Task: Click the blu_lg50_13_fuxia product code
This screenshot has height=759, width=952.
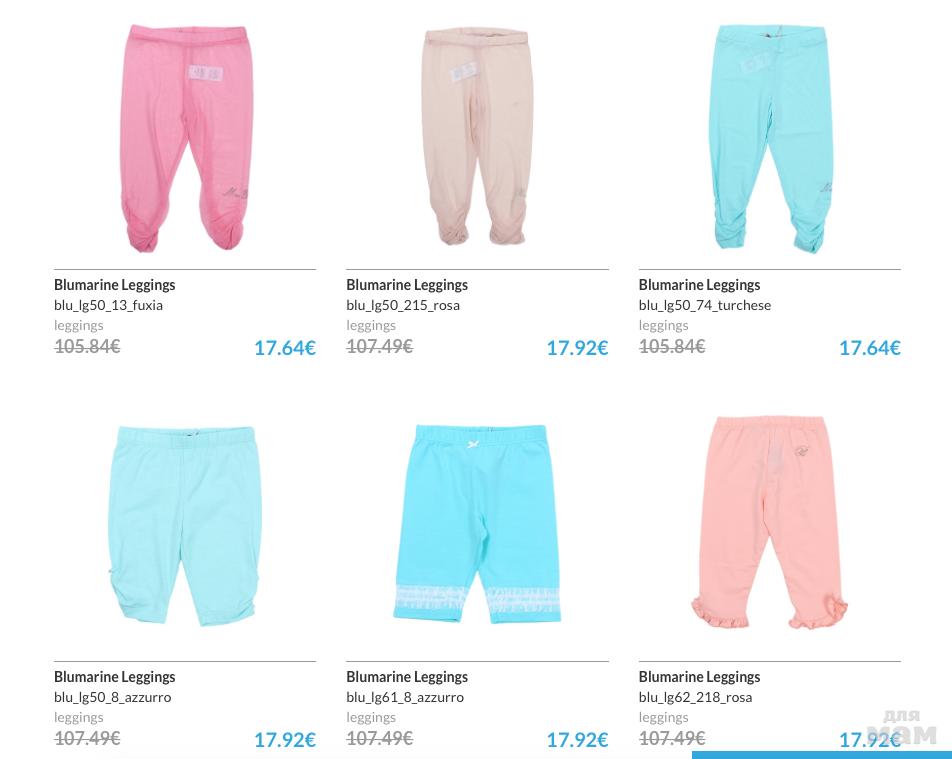Action: coord(108,305)
